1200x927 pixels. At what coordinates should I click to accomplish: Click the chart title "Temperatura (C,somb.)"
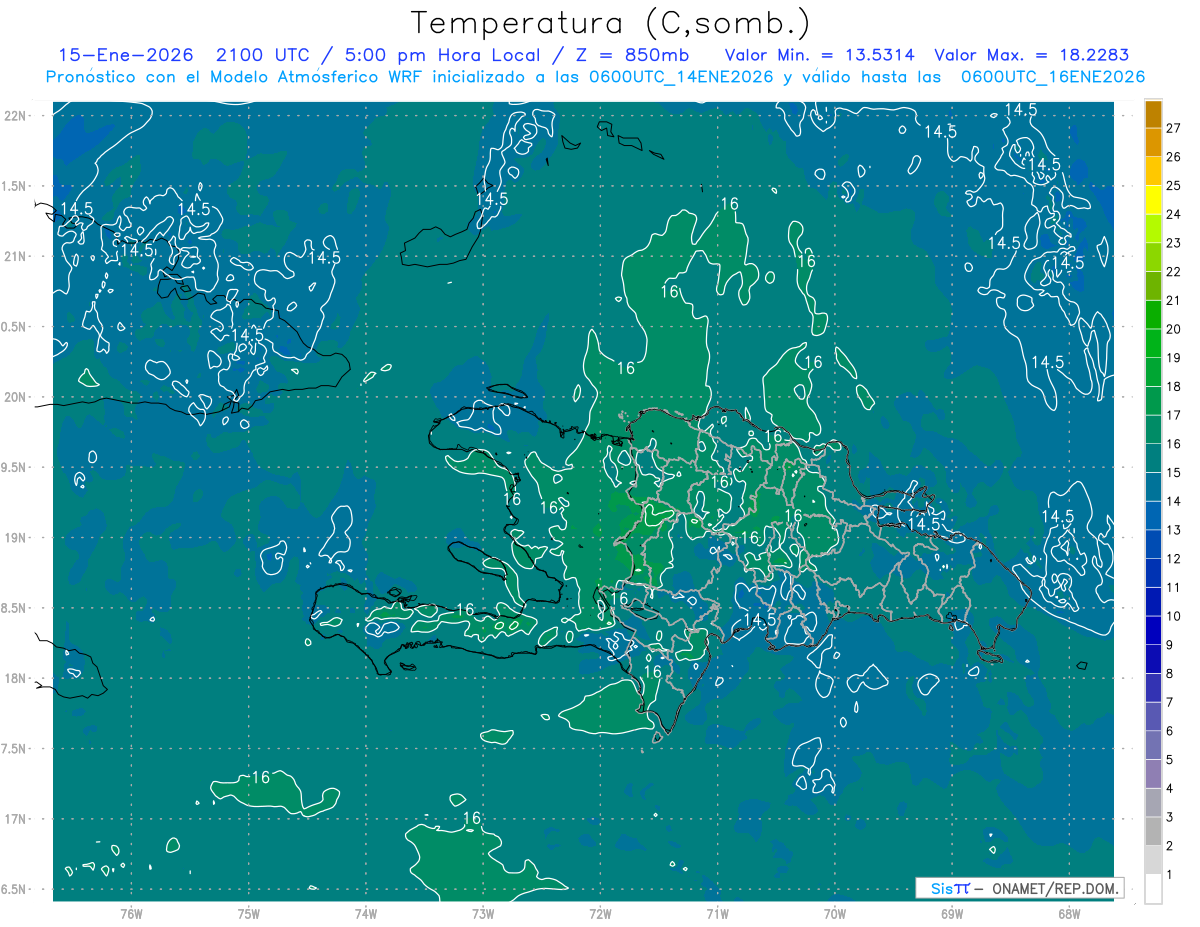coord(610,22)
